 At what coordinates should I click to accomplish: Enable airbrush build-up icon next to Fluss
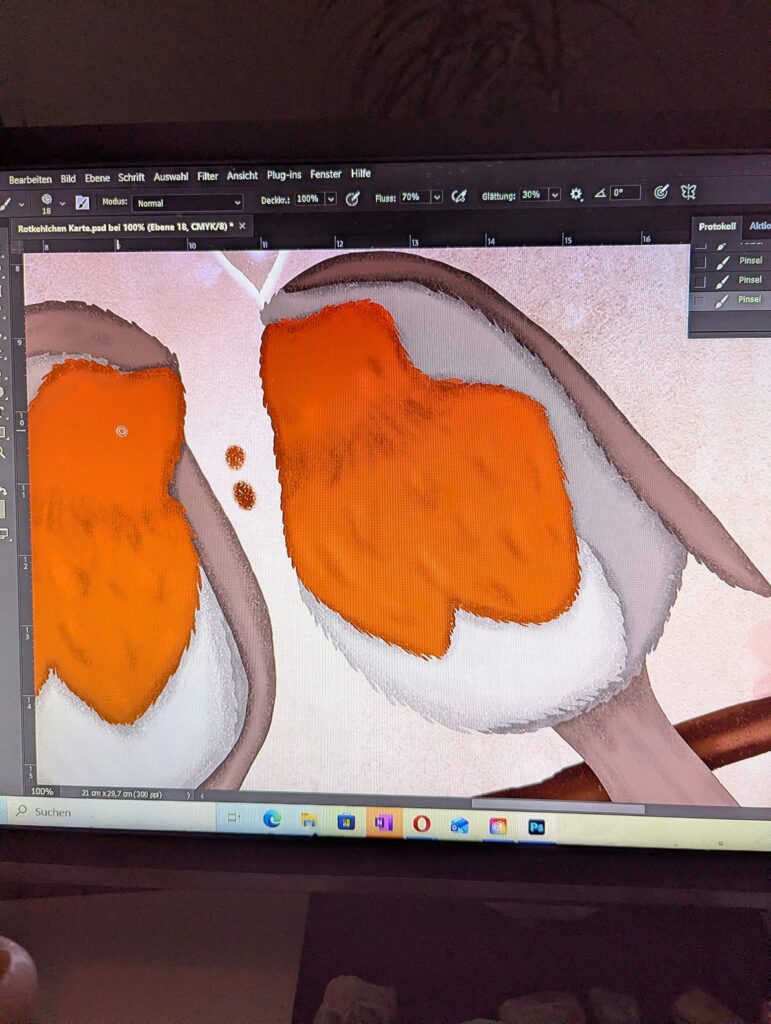459,196
